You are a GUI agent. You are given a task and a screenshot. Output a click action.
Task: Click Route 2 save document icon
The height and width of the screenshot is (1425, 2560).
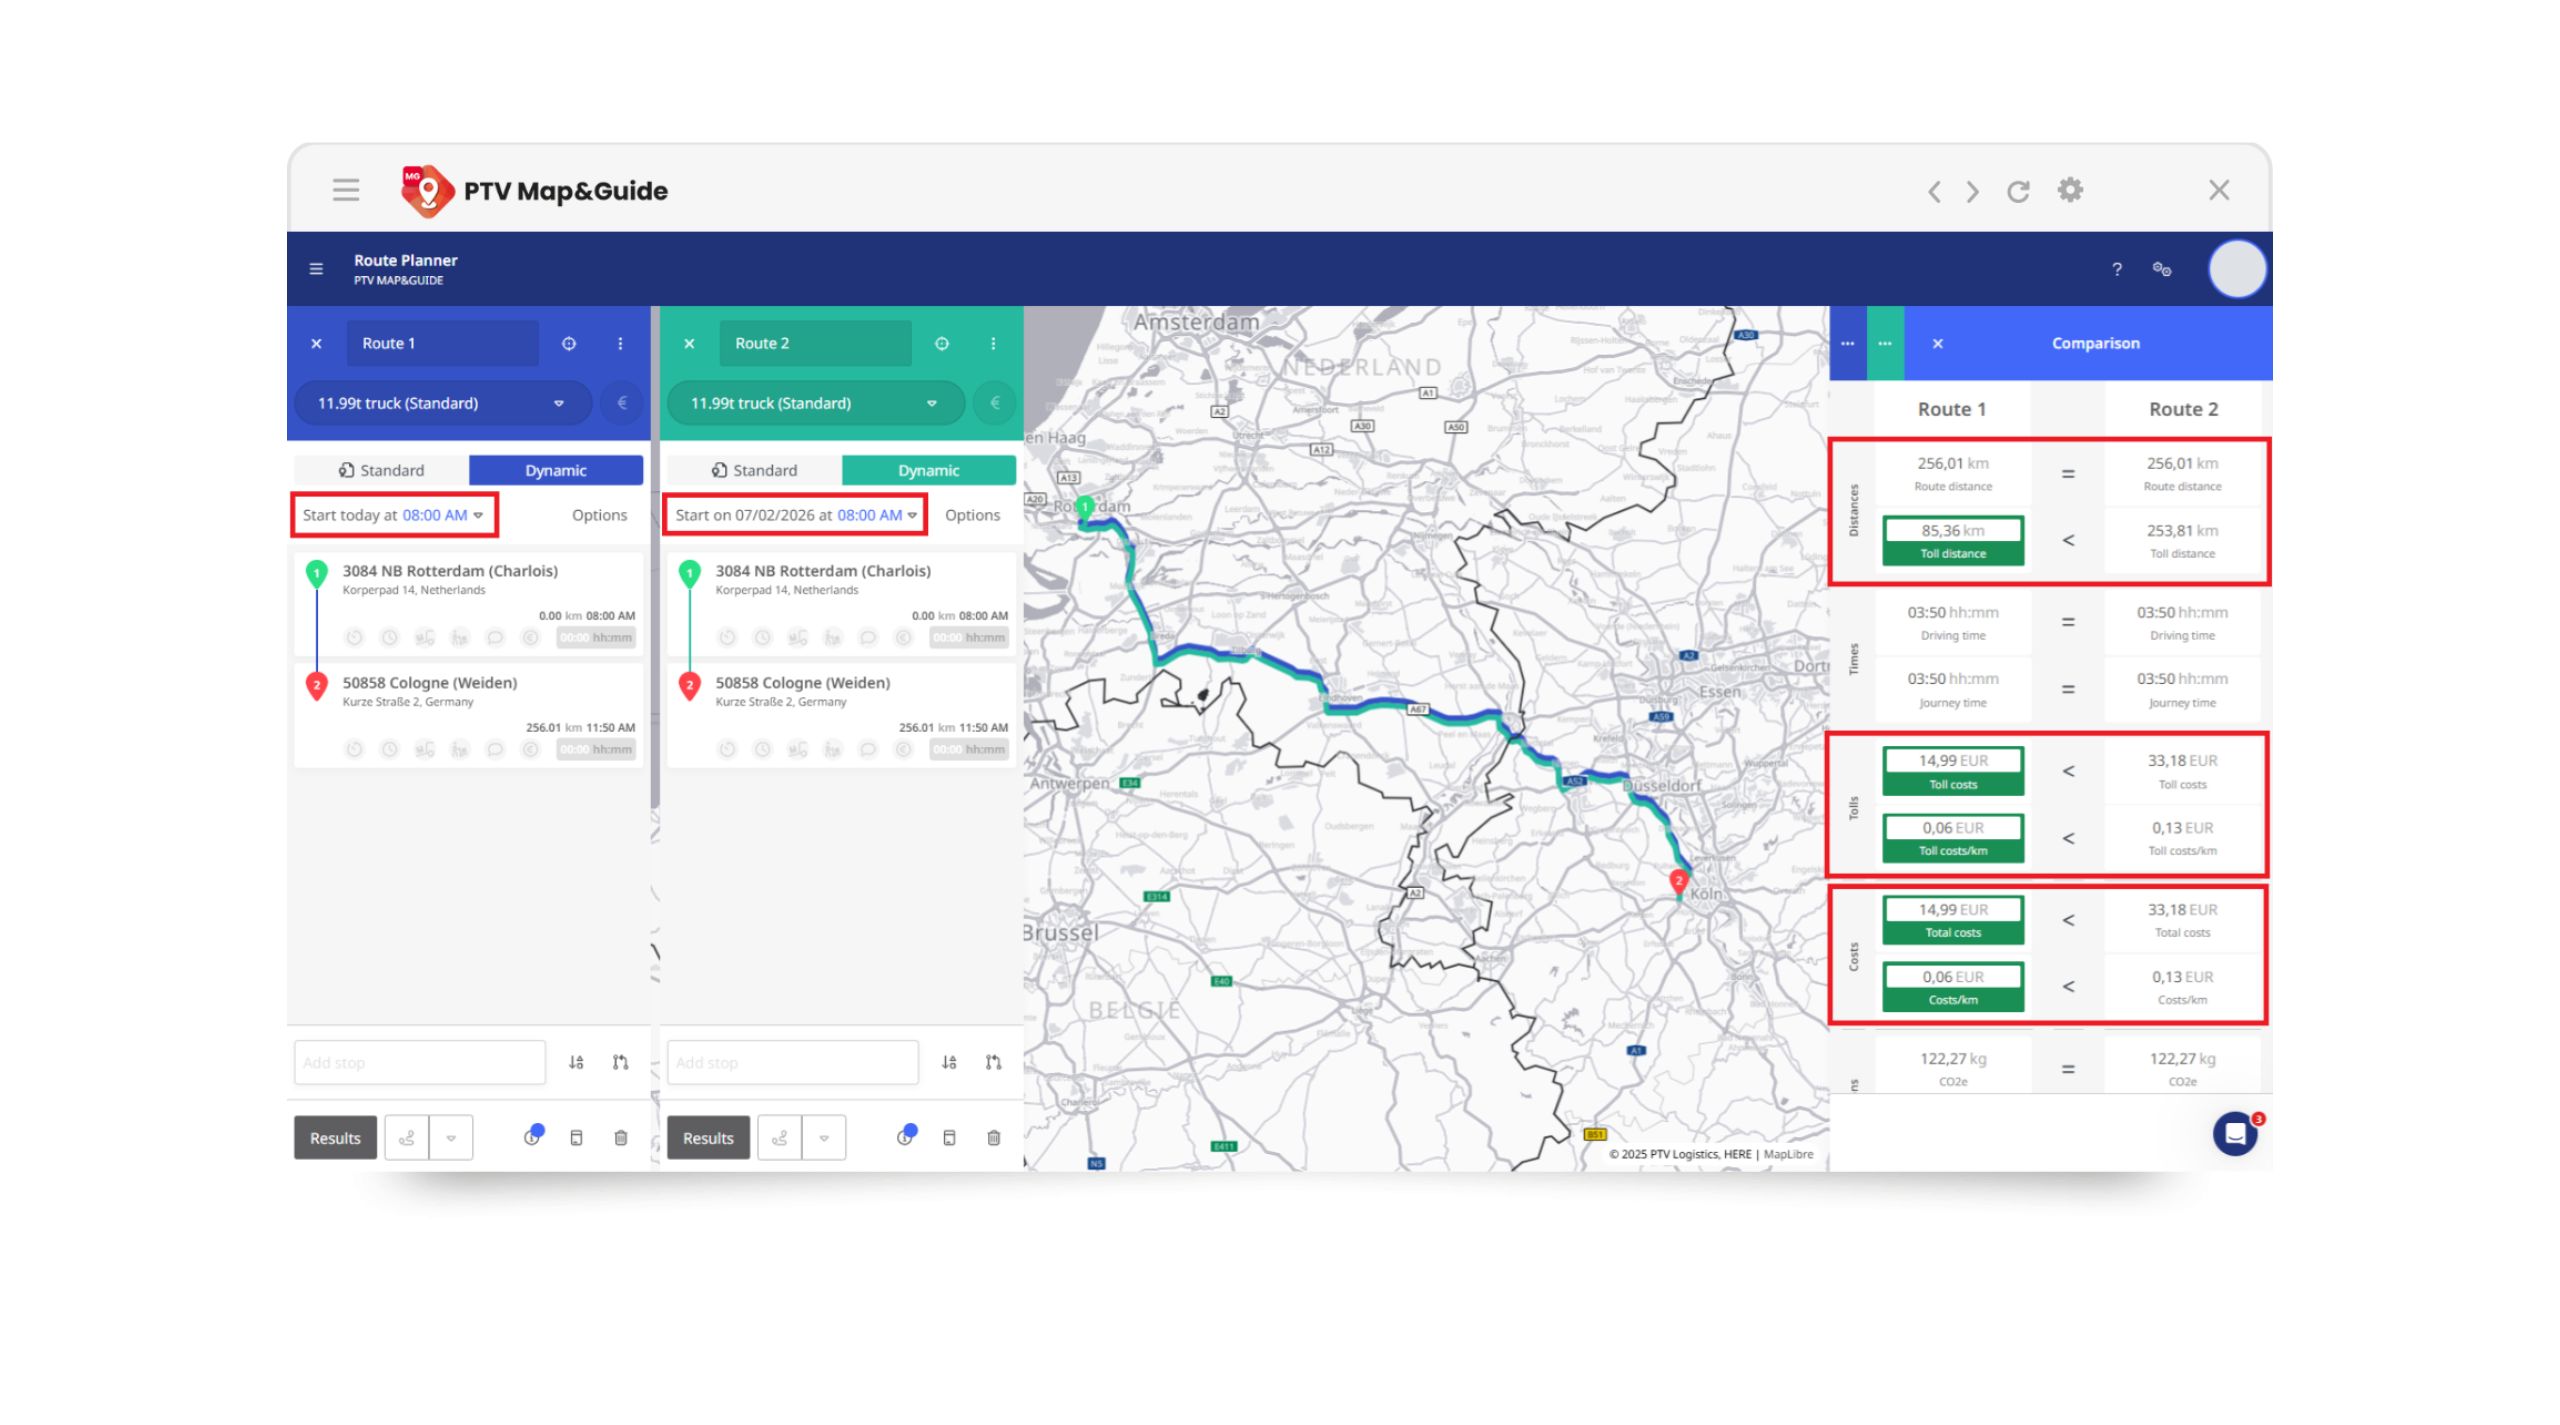coord(950,1138)
